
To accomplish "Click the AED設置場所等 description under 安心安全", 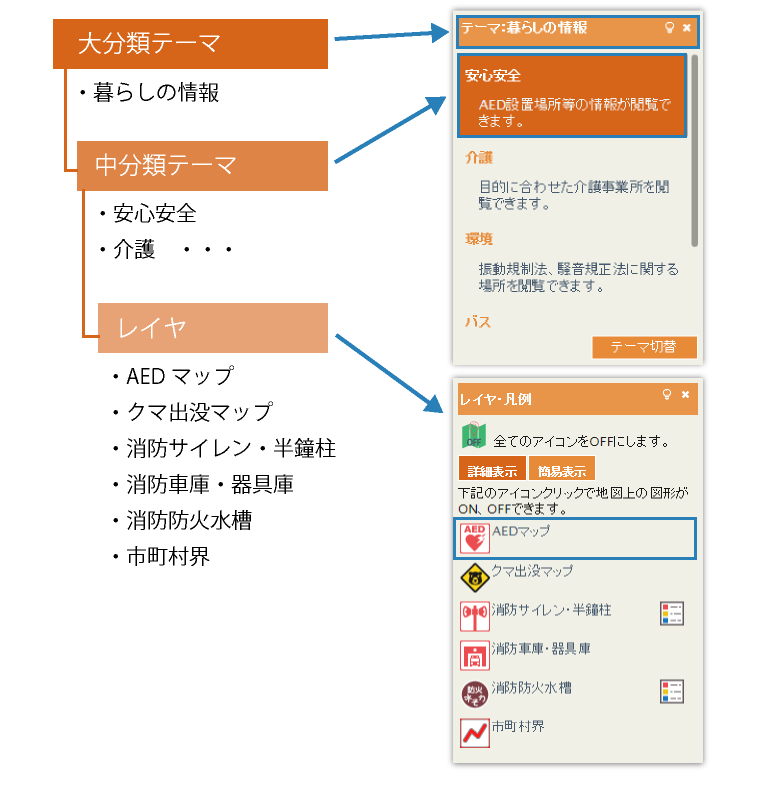I will click(574, 113).
